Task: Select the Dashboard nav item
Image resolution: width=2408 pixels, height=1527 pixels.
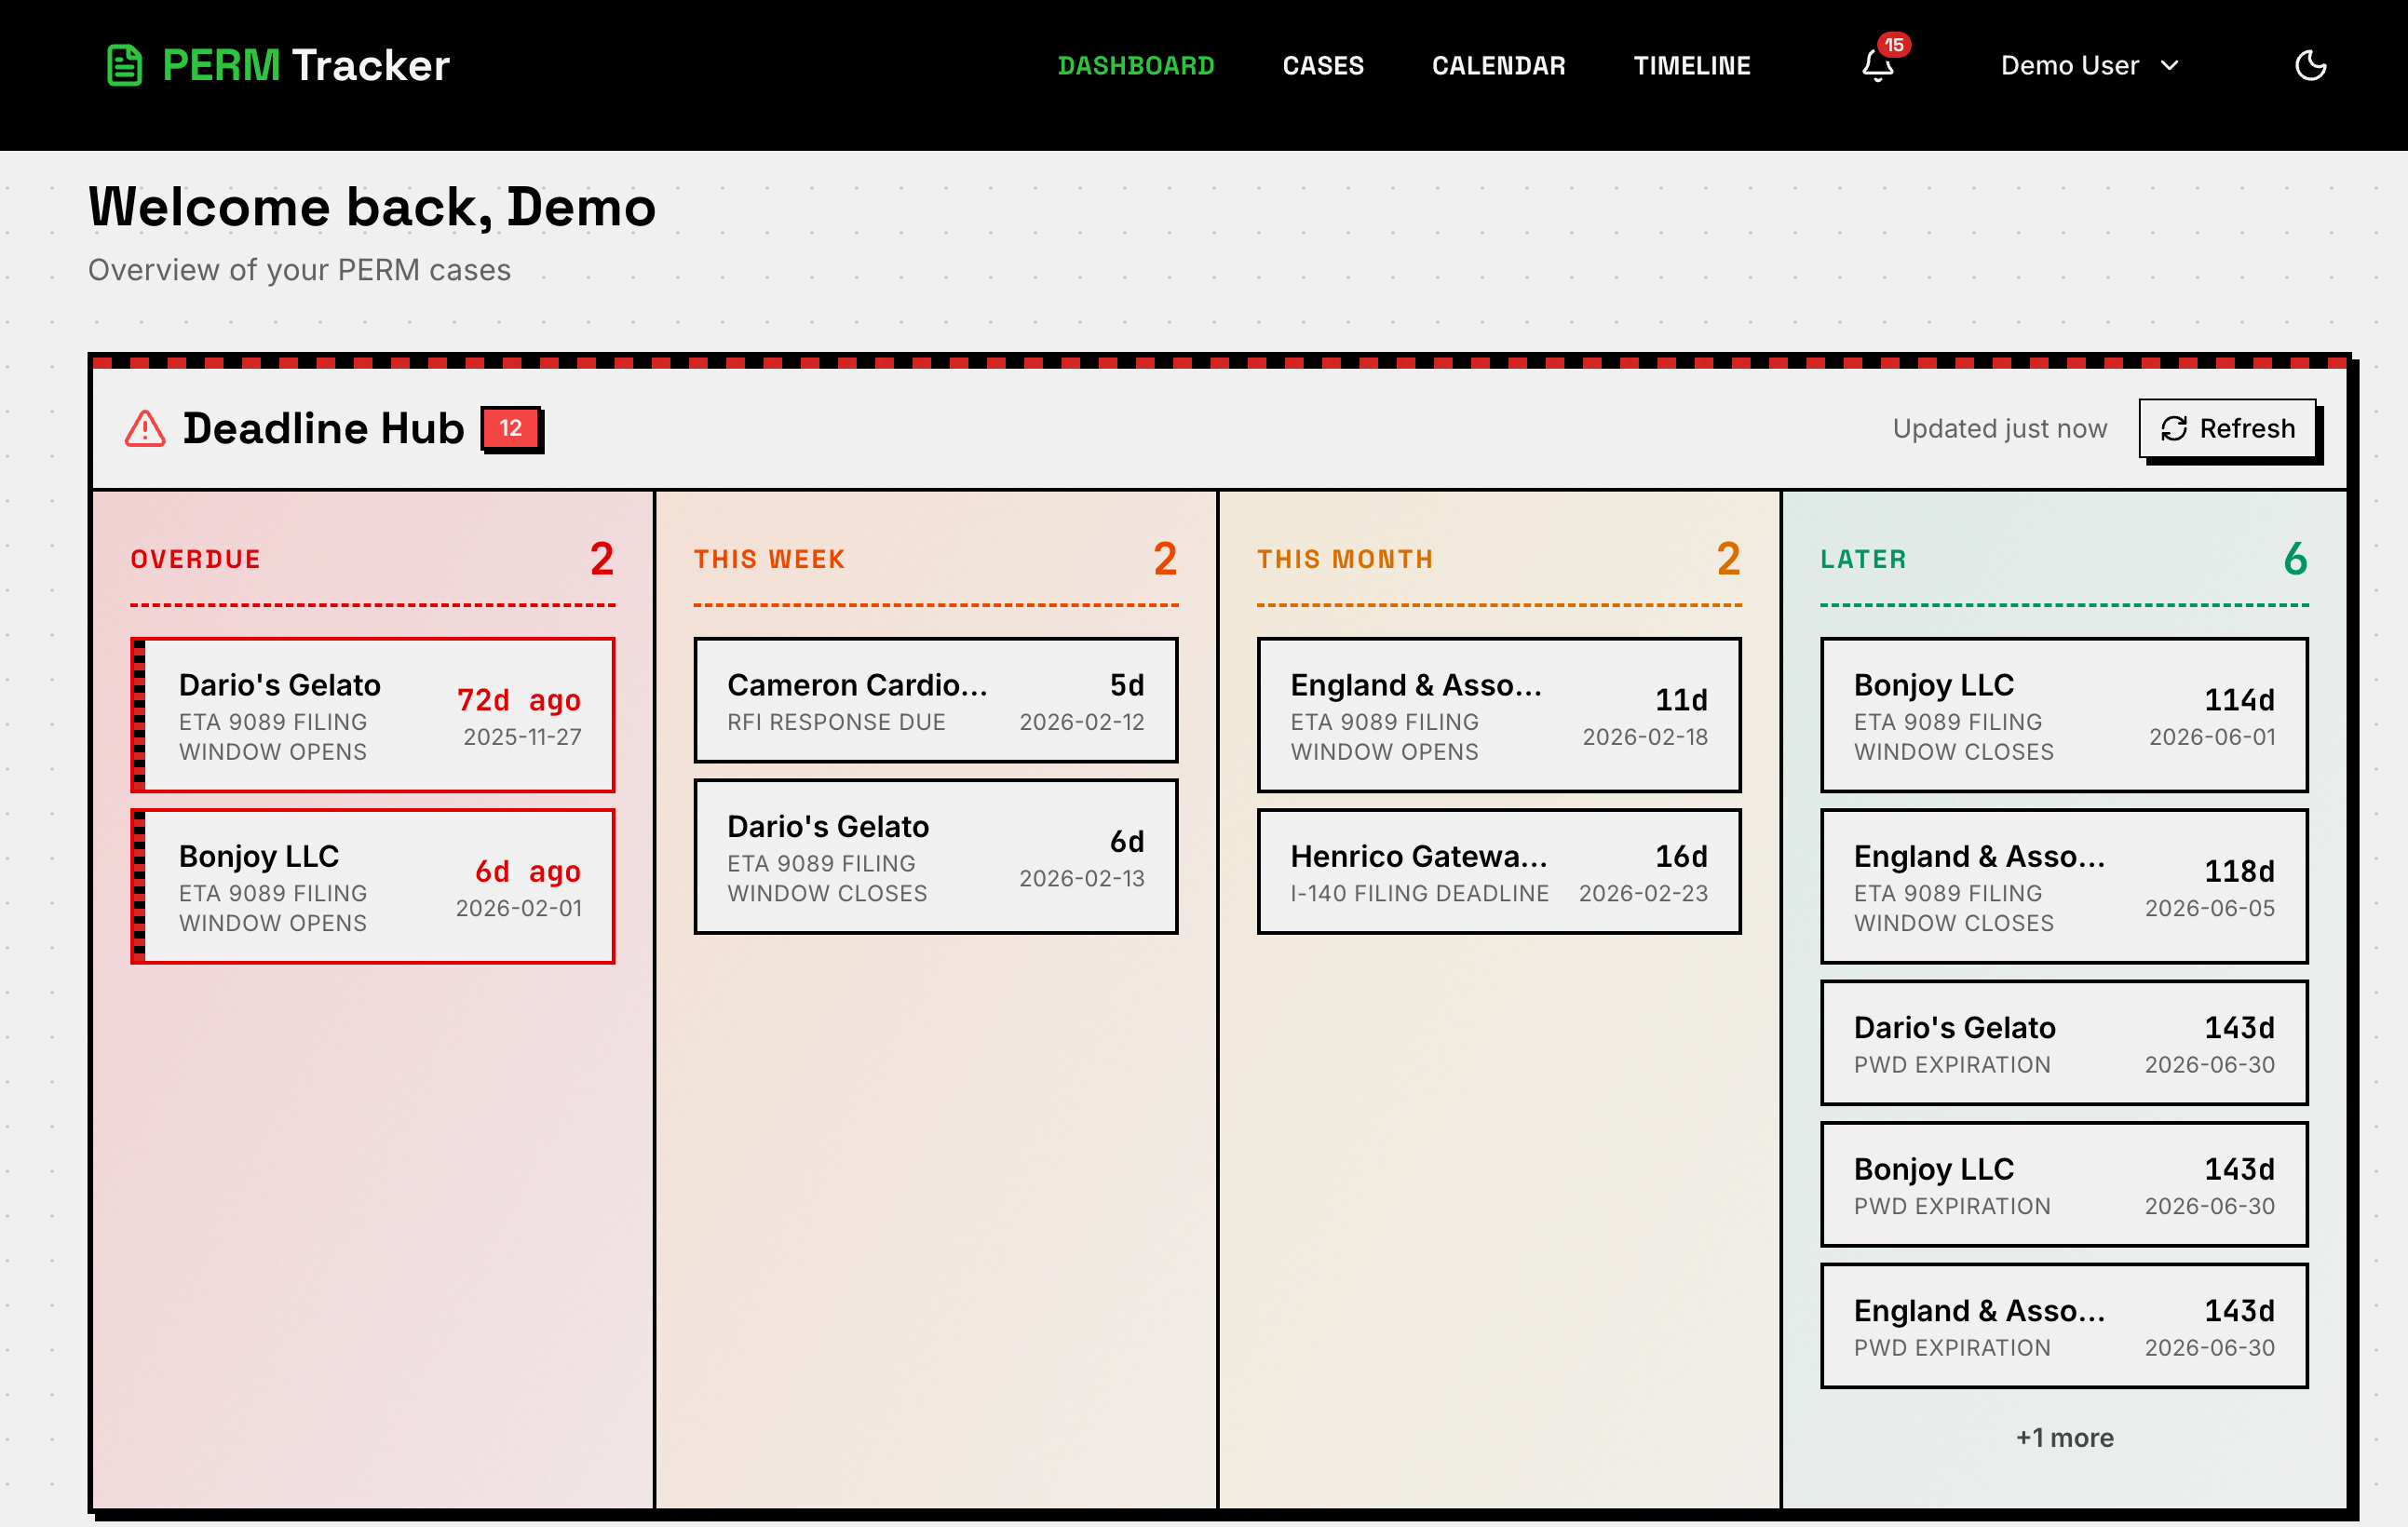Action: [1137, 66]
